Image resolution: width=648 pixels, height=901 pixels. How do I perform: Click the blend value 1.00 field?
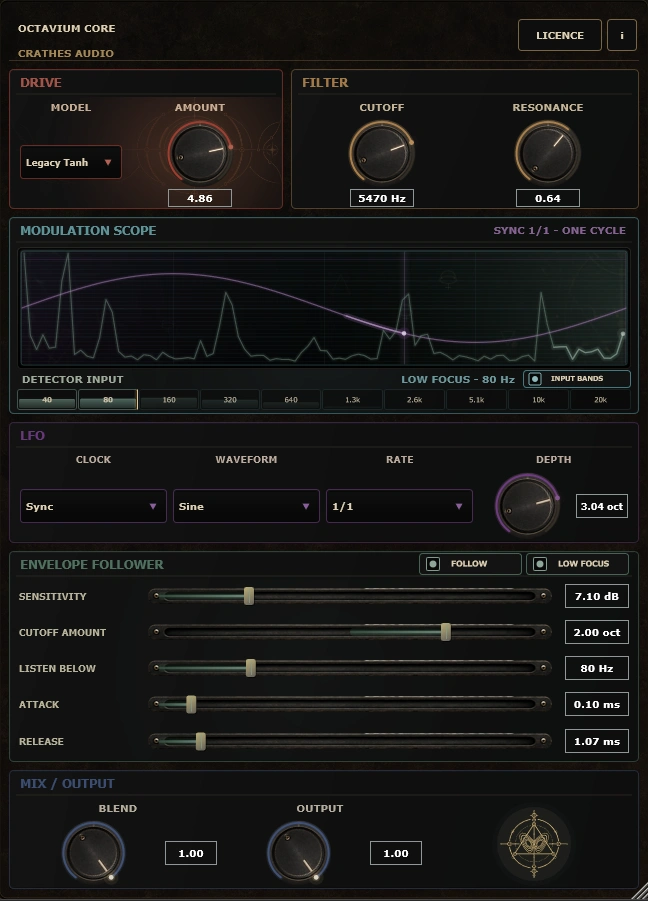(191, 853)
